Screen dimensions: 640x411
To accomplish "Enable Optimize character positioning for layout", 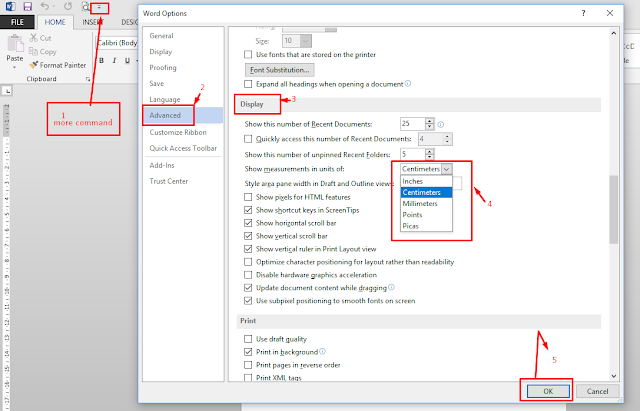I will point(248,262).
